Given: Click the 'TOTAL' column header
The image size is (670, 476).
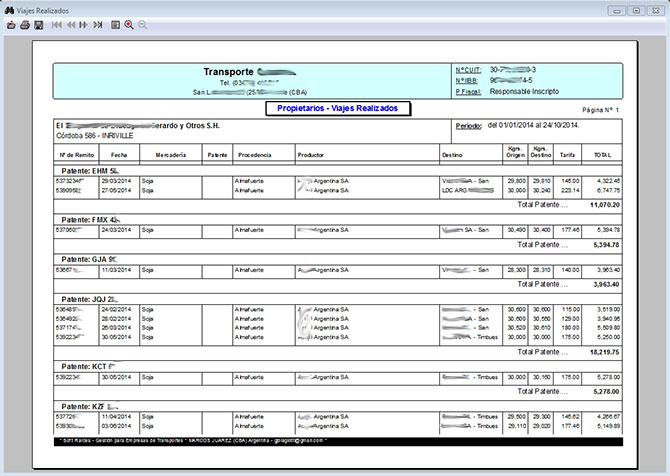Looking at the screenshot, I should tap(602, 155).
